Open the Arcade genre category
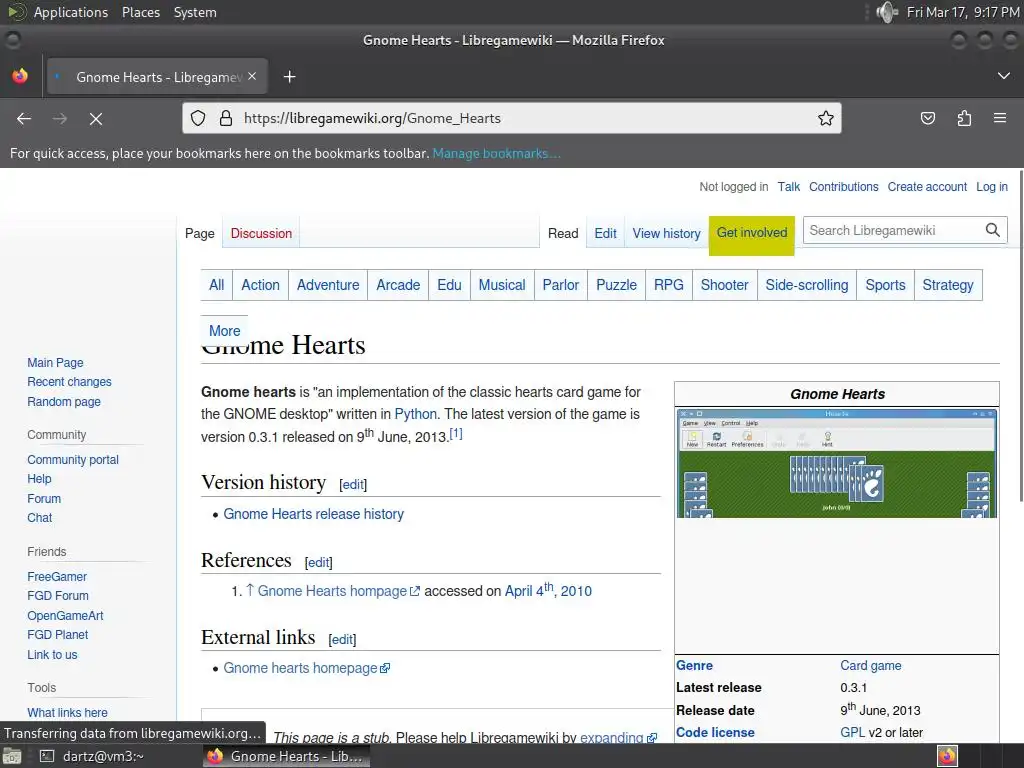 pyautogui.click(x=398, y=285)
